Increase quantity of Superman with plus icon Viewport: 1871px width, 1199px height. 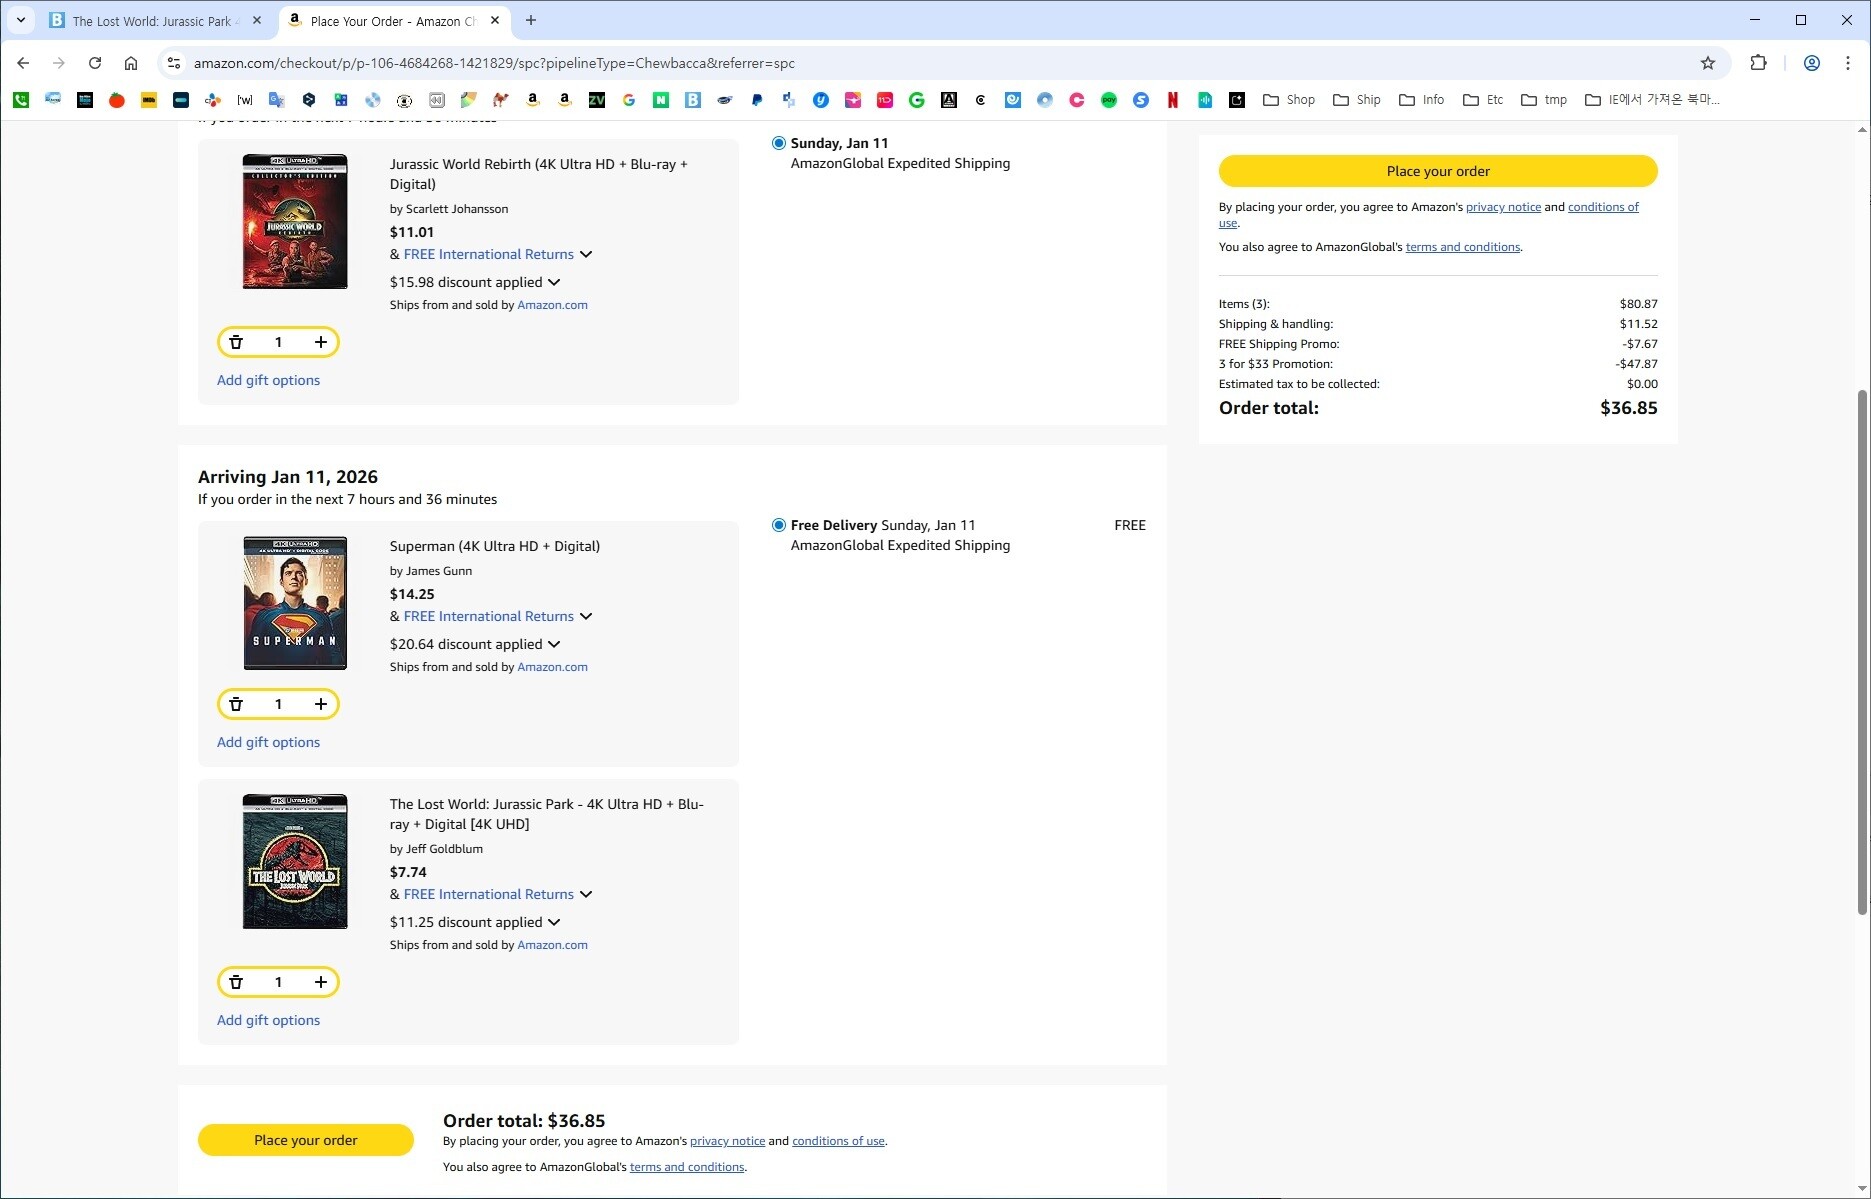tap(321, 704)
